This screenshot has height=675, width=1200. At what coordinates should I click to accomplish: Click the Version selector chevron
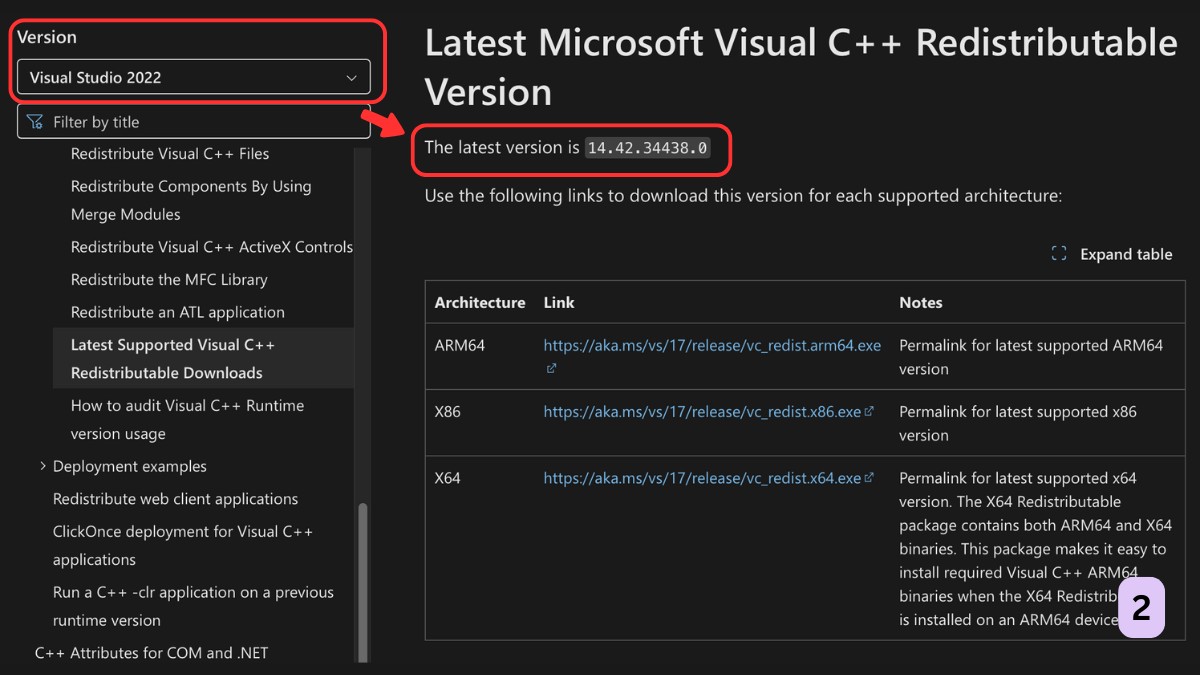pos(351,77)
